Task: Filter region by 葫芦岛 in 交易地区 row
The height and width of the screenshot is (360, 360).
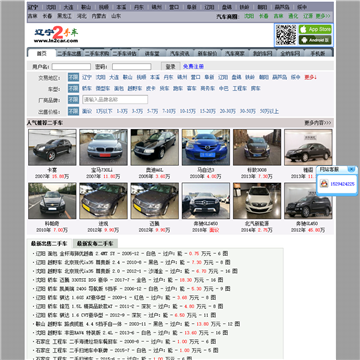Action: tap(279, 77)
